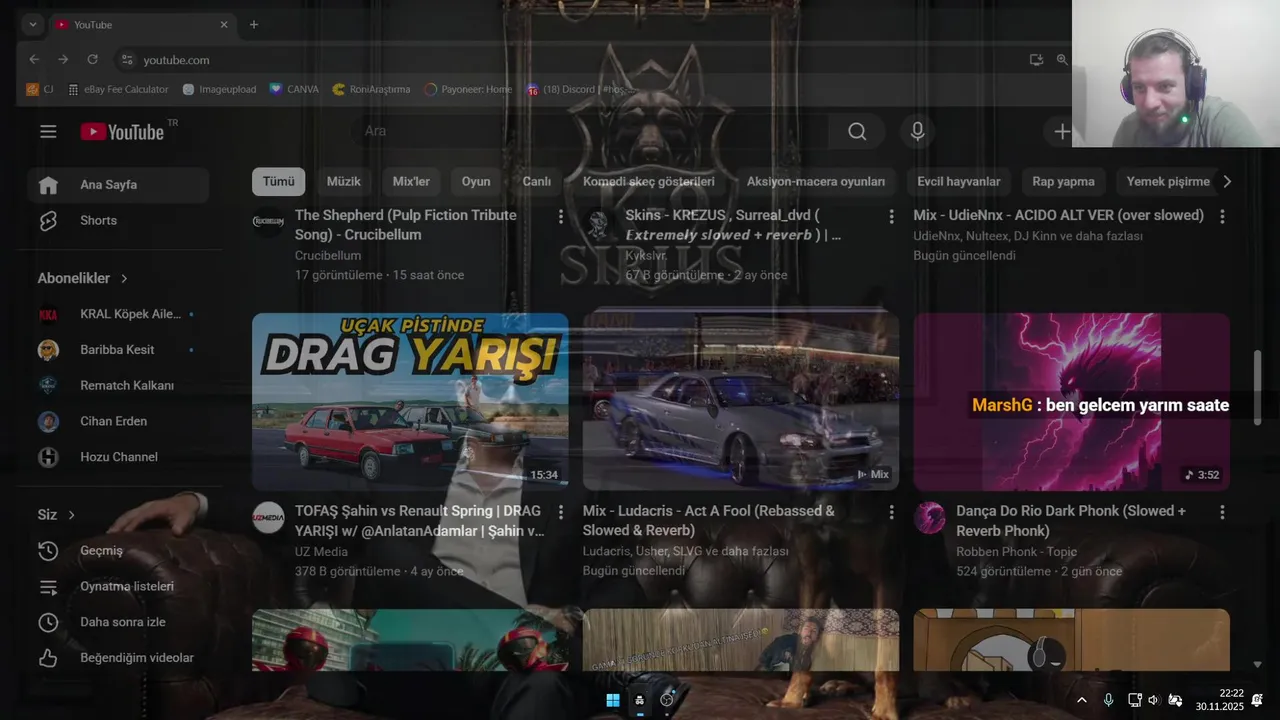
Task: Open options for The Shepherd video
Action: pyautogui.click(x=560, y=216)
